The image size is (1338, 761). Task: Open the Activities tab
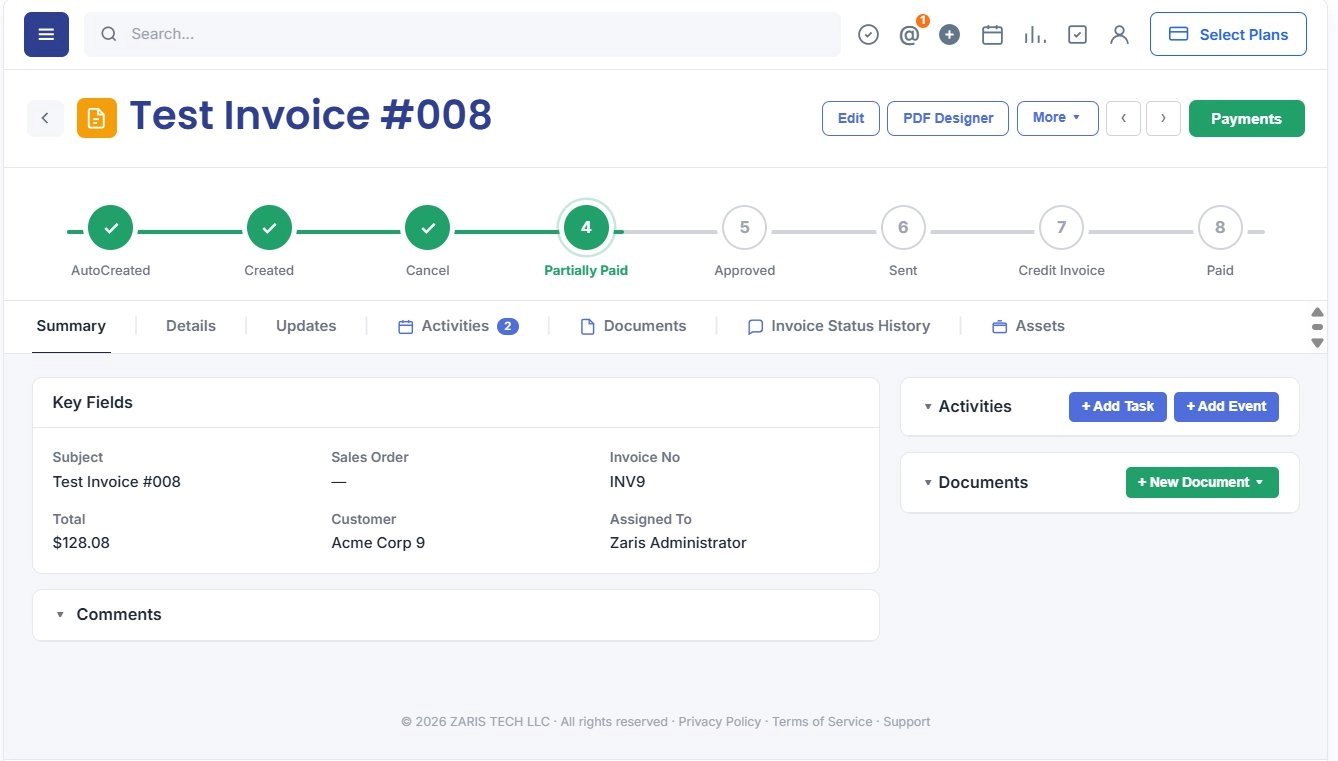pyautogui.click(x=458, y=326)
